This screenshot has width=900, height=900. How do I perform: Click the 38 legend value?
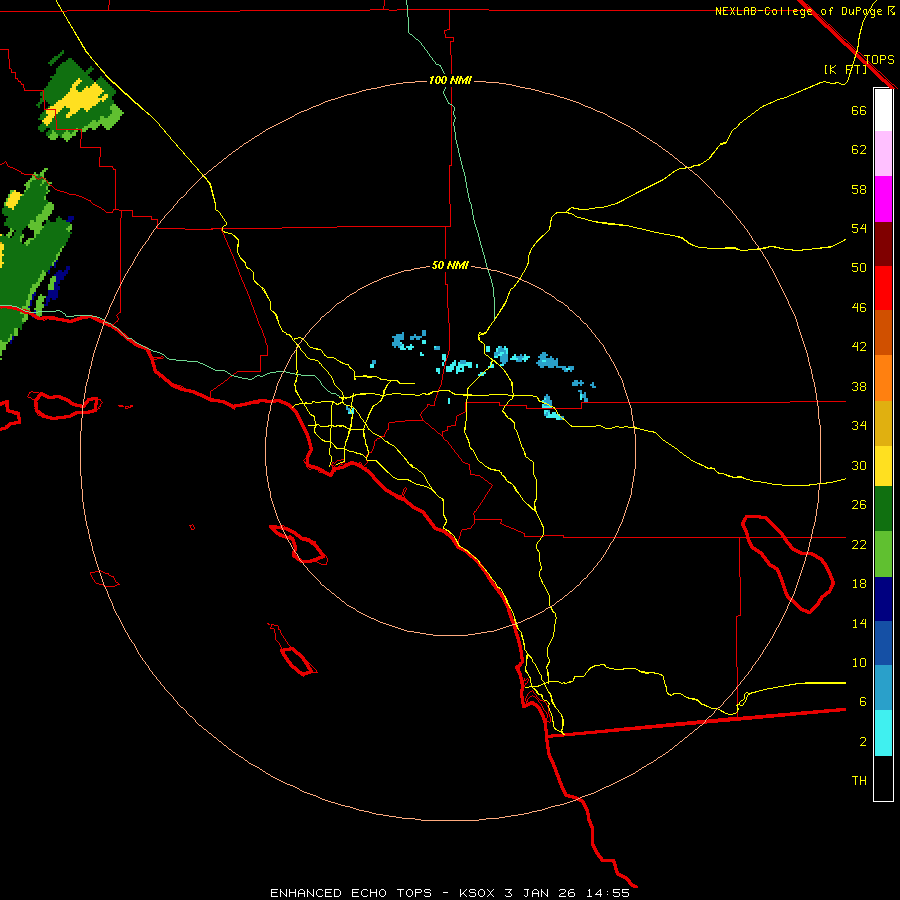coord(859,386)
